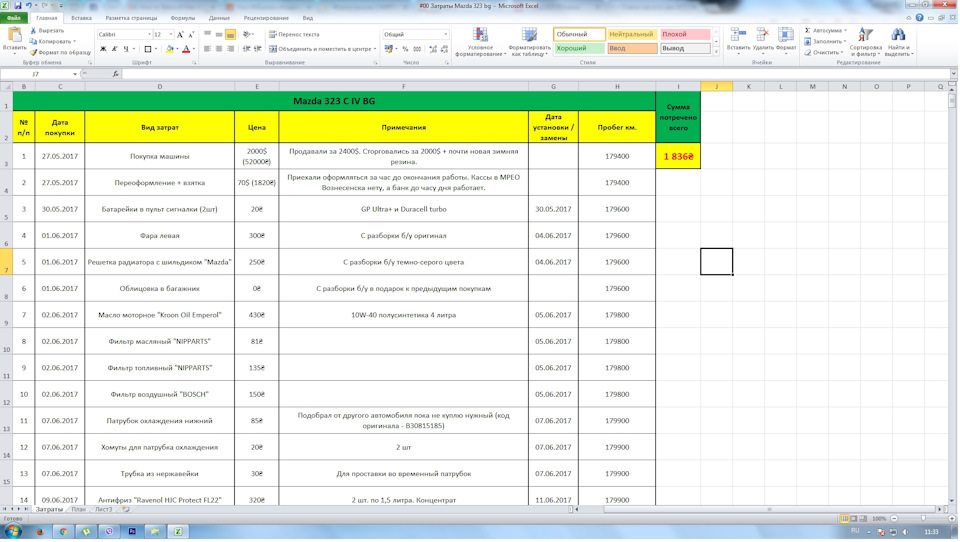Toggle Underline (Ч) formatting
Screen dimensions: 960x542
(x=126, y=49)
